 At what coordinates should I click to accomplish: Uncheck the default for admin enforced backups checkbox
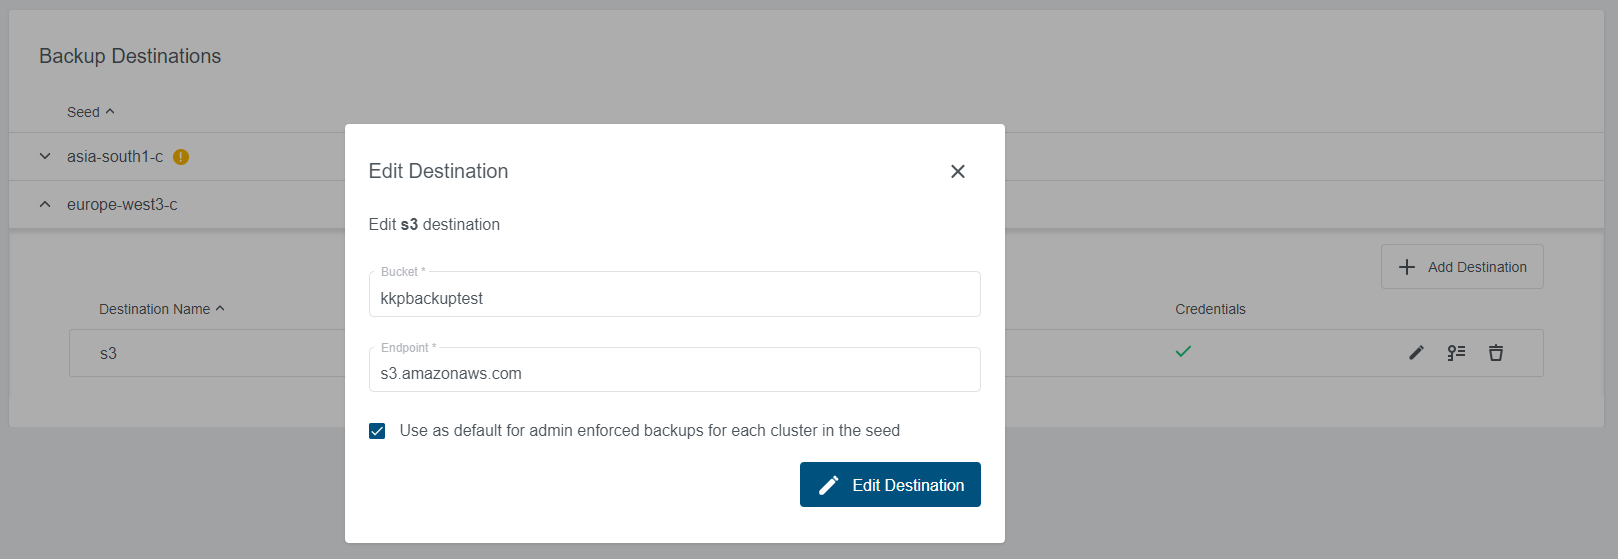377,431
